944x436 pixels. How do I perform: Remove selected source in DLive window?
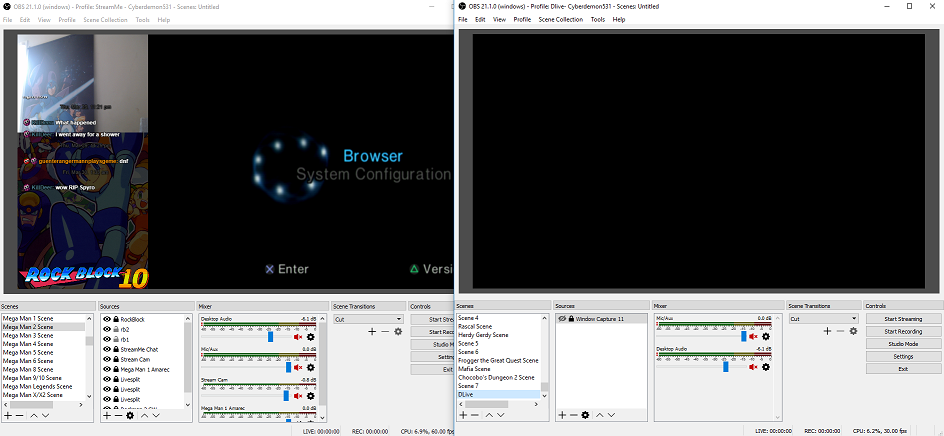573,415
